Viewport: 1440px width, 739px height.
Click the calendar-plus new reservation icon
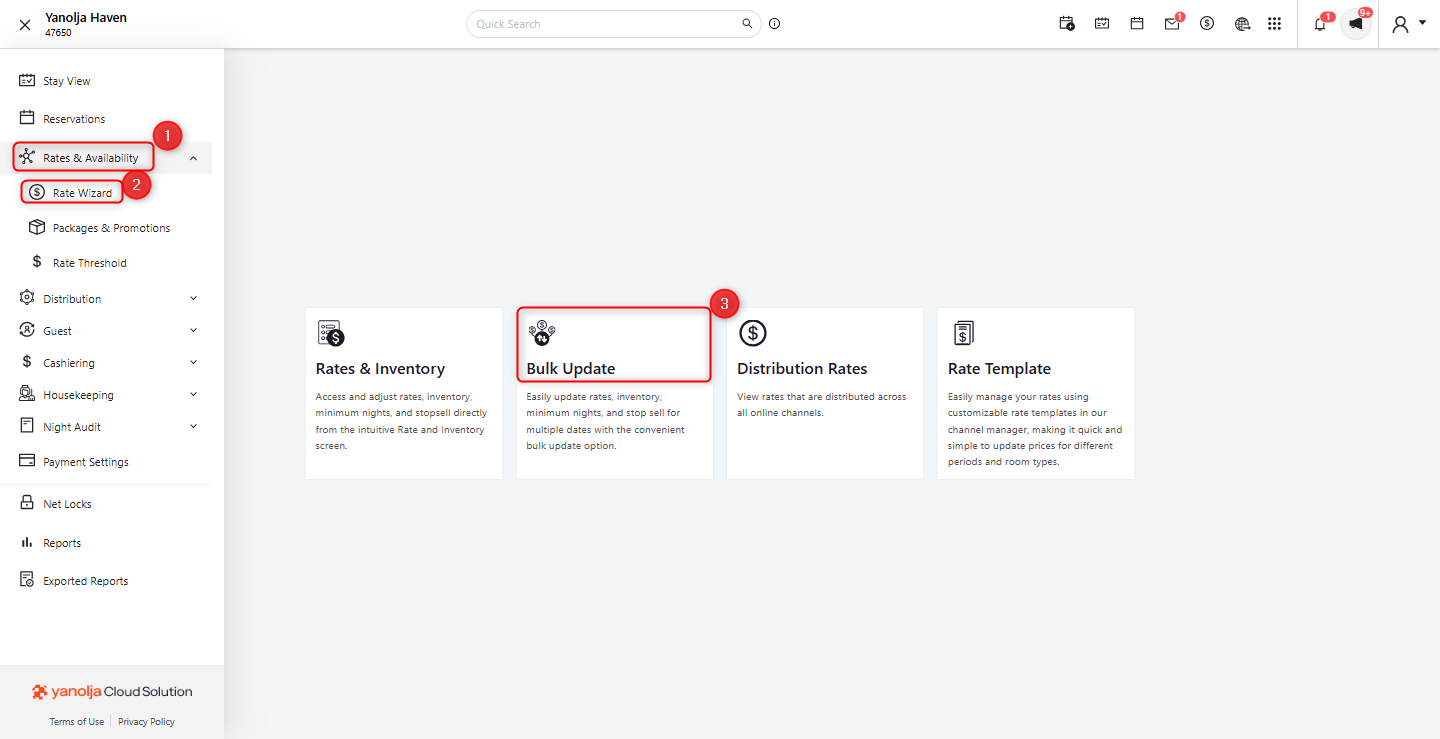1067,24
